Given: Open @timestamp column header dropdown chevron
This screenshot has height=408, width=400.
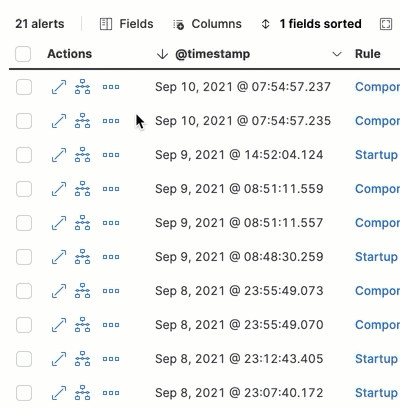Looking at the screenshot, I should [337, 54].
